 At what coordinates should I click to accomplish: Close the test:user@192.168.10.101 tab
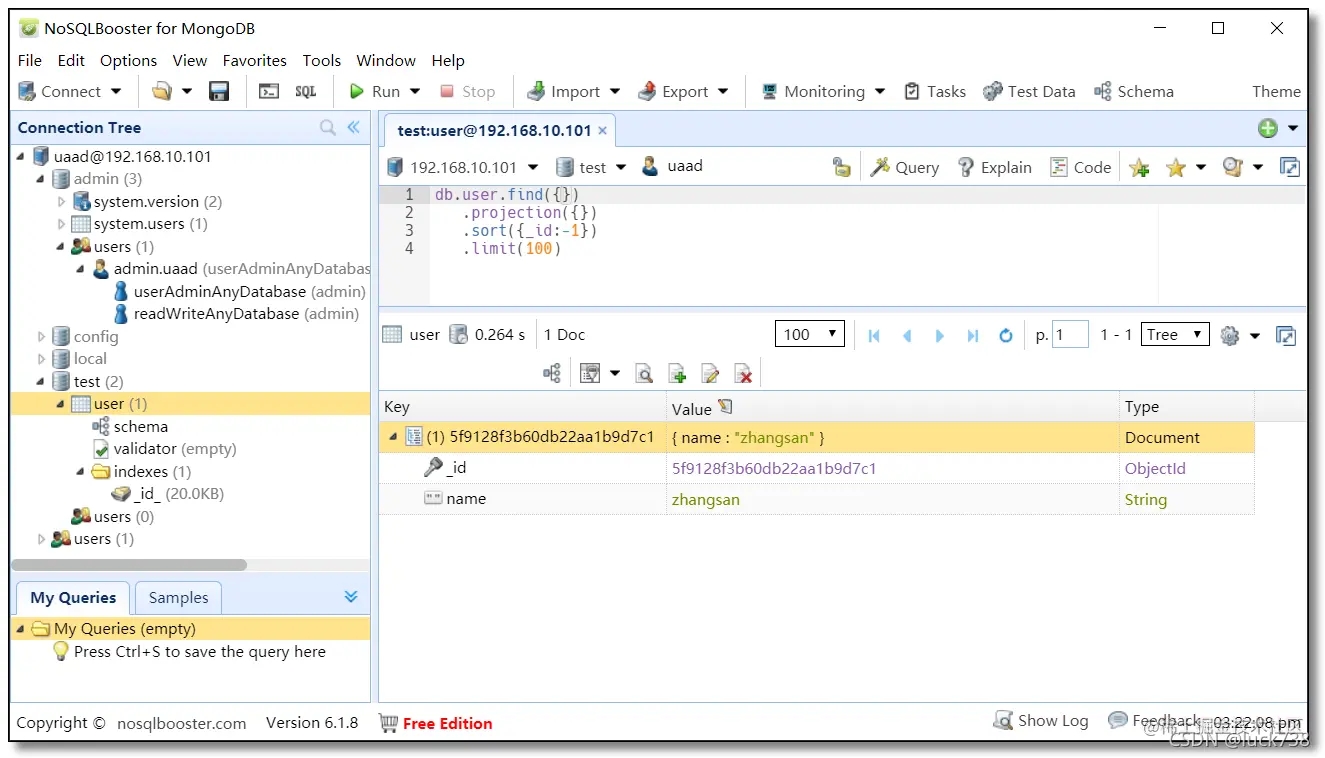click(x=602, y=130)
